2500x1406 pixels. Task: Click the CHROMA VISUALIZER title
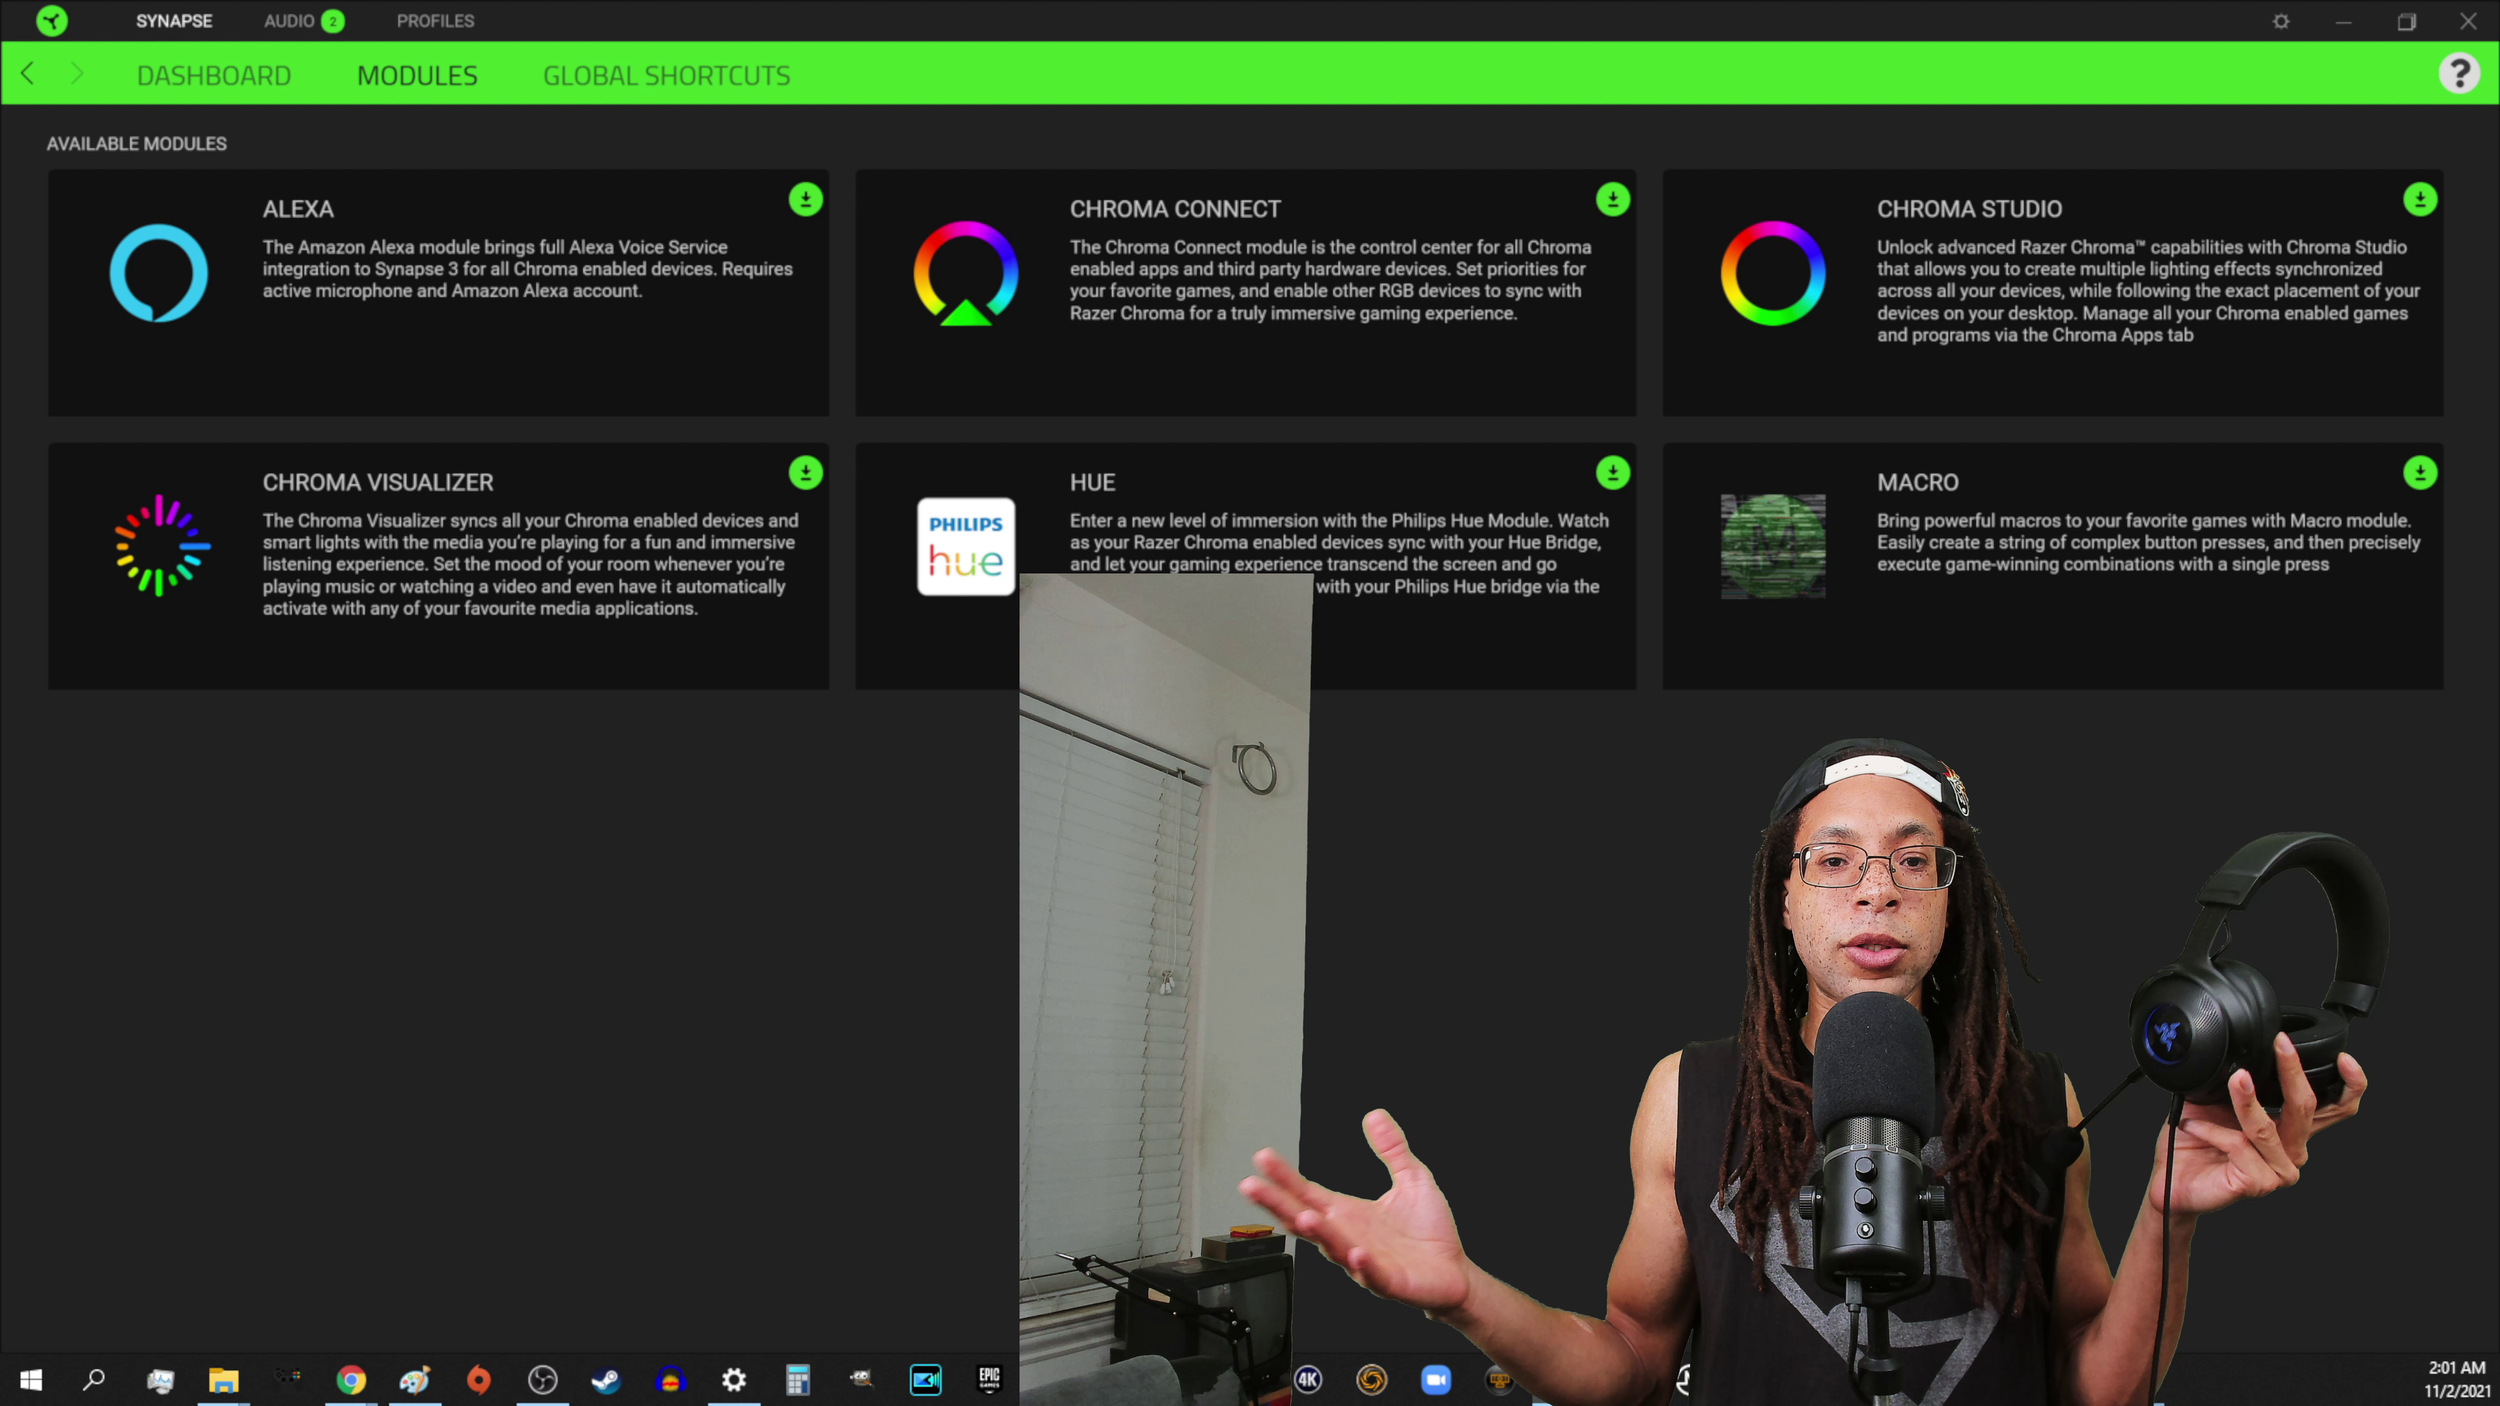378,483
